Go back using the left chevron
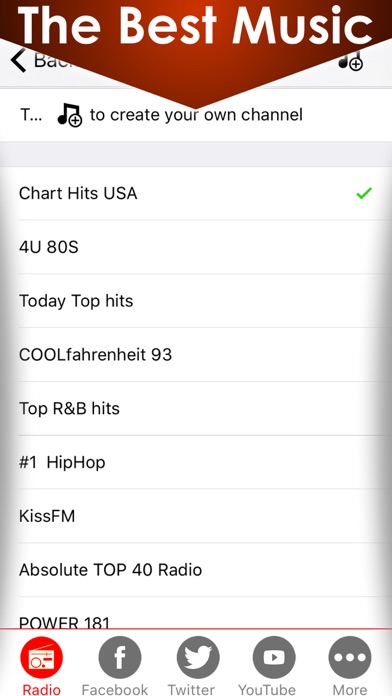The width and height of the screenshot is (392, 696). click(18, 60)
